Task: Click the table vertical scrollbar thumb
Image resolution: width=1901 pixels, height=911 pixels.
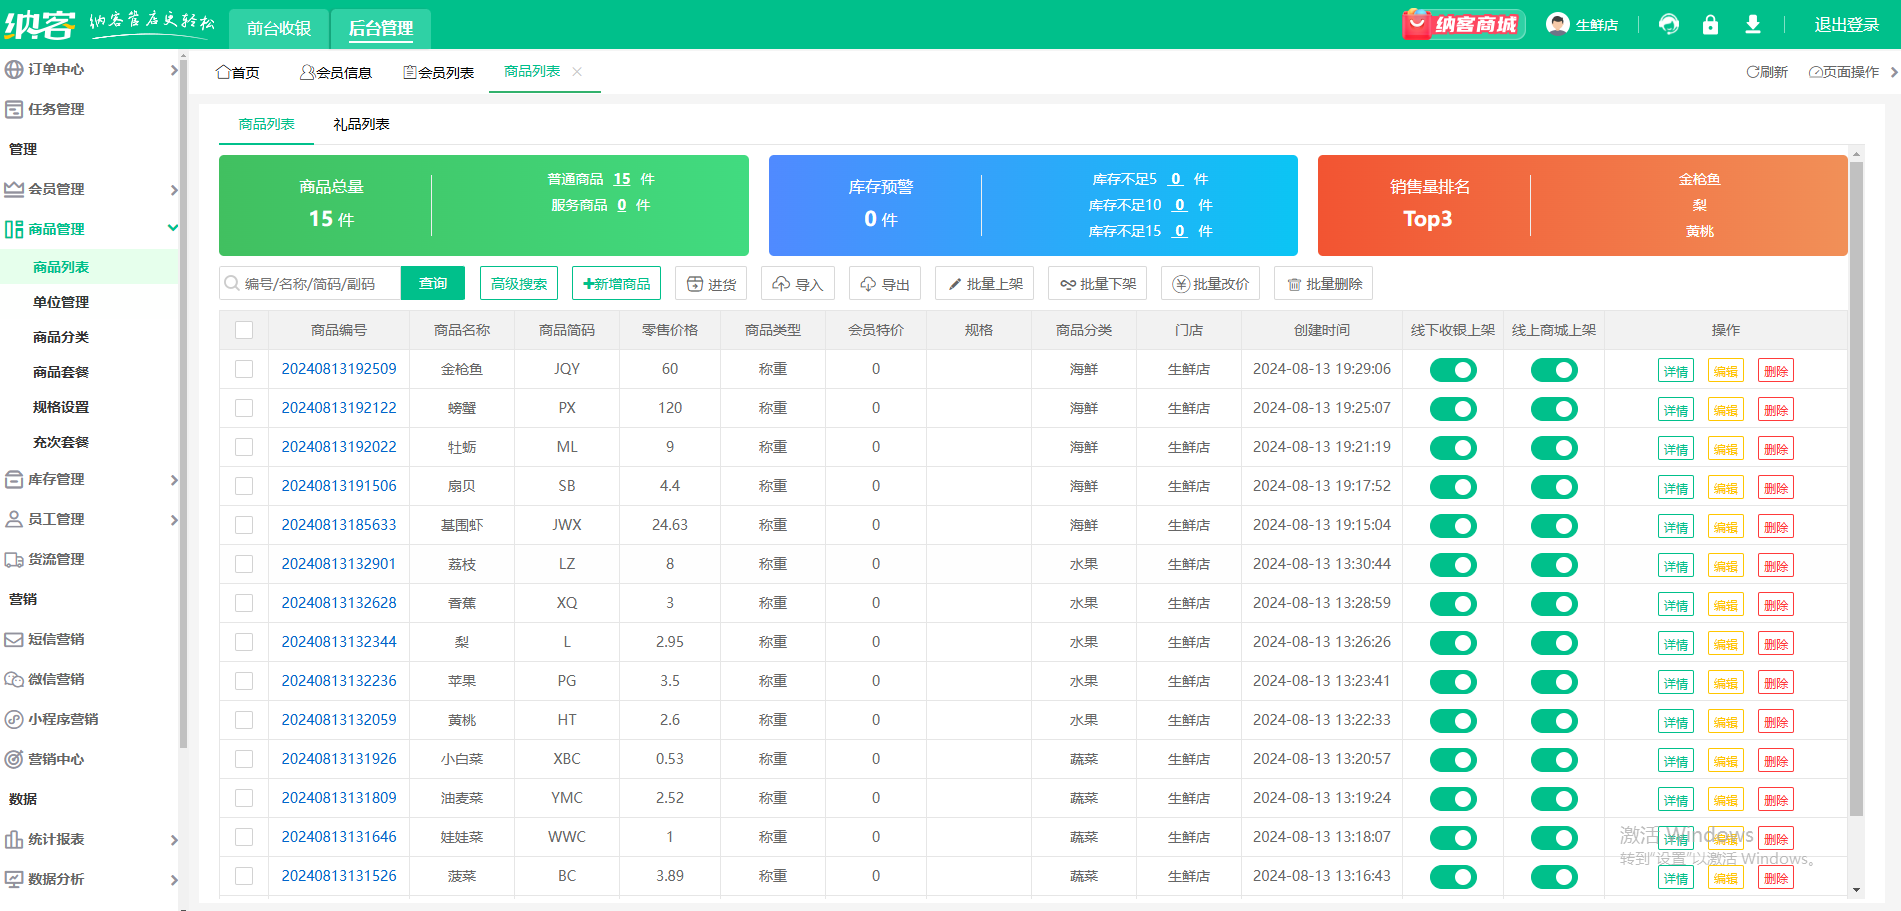Action: coord(1856,488)
